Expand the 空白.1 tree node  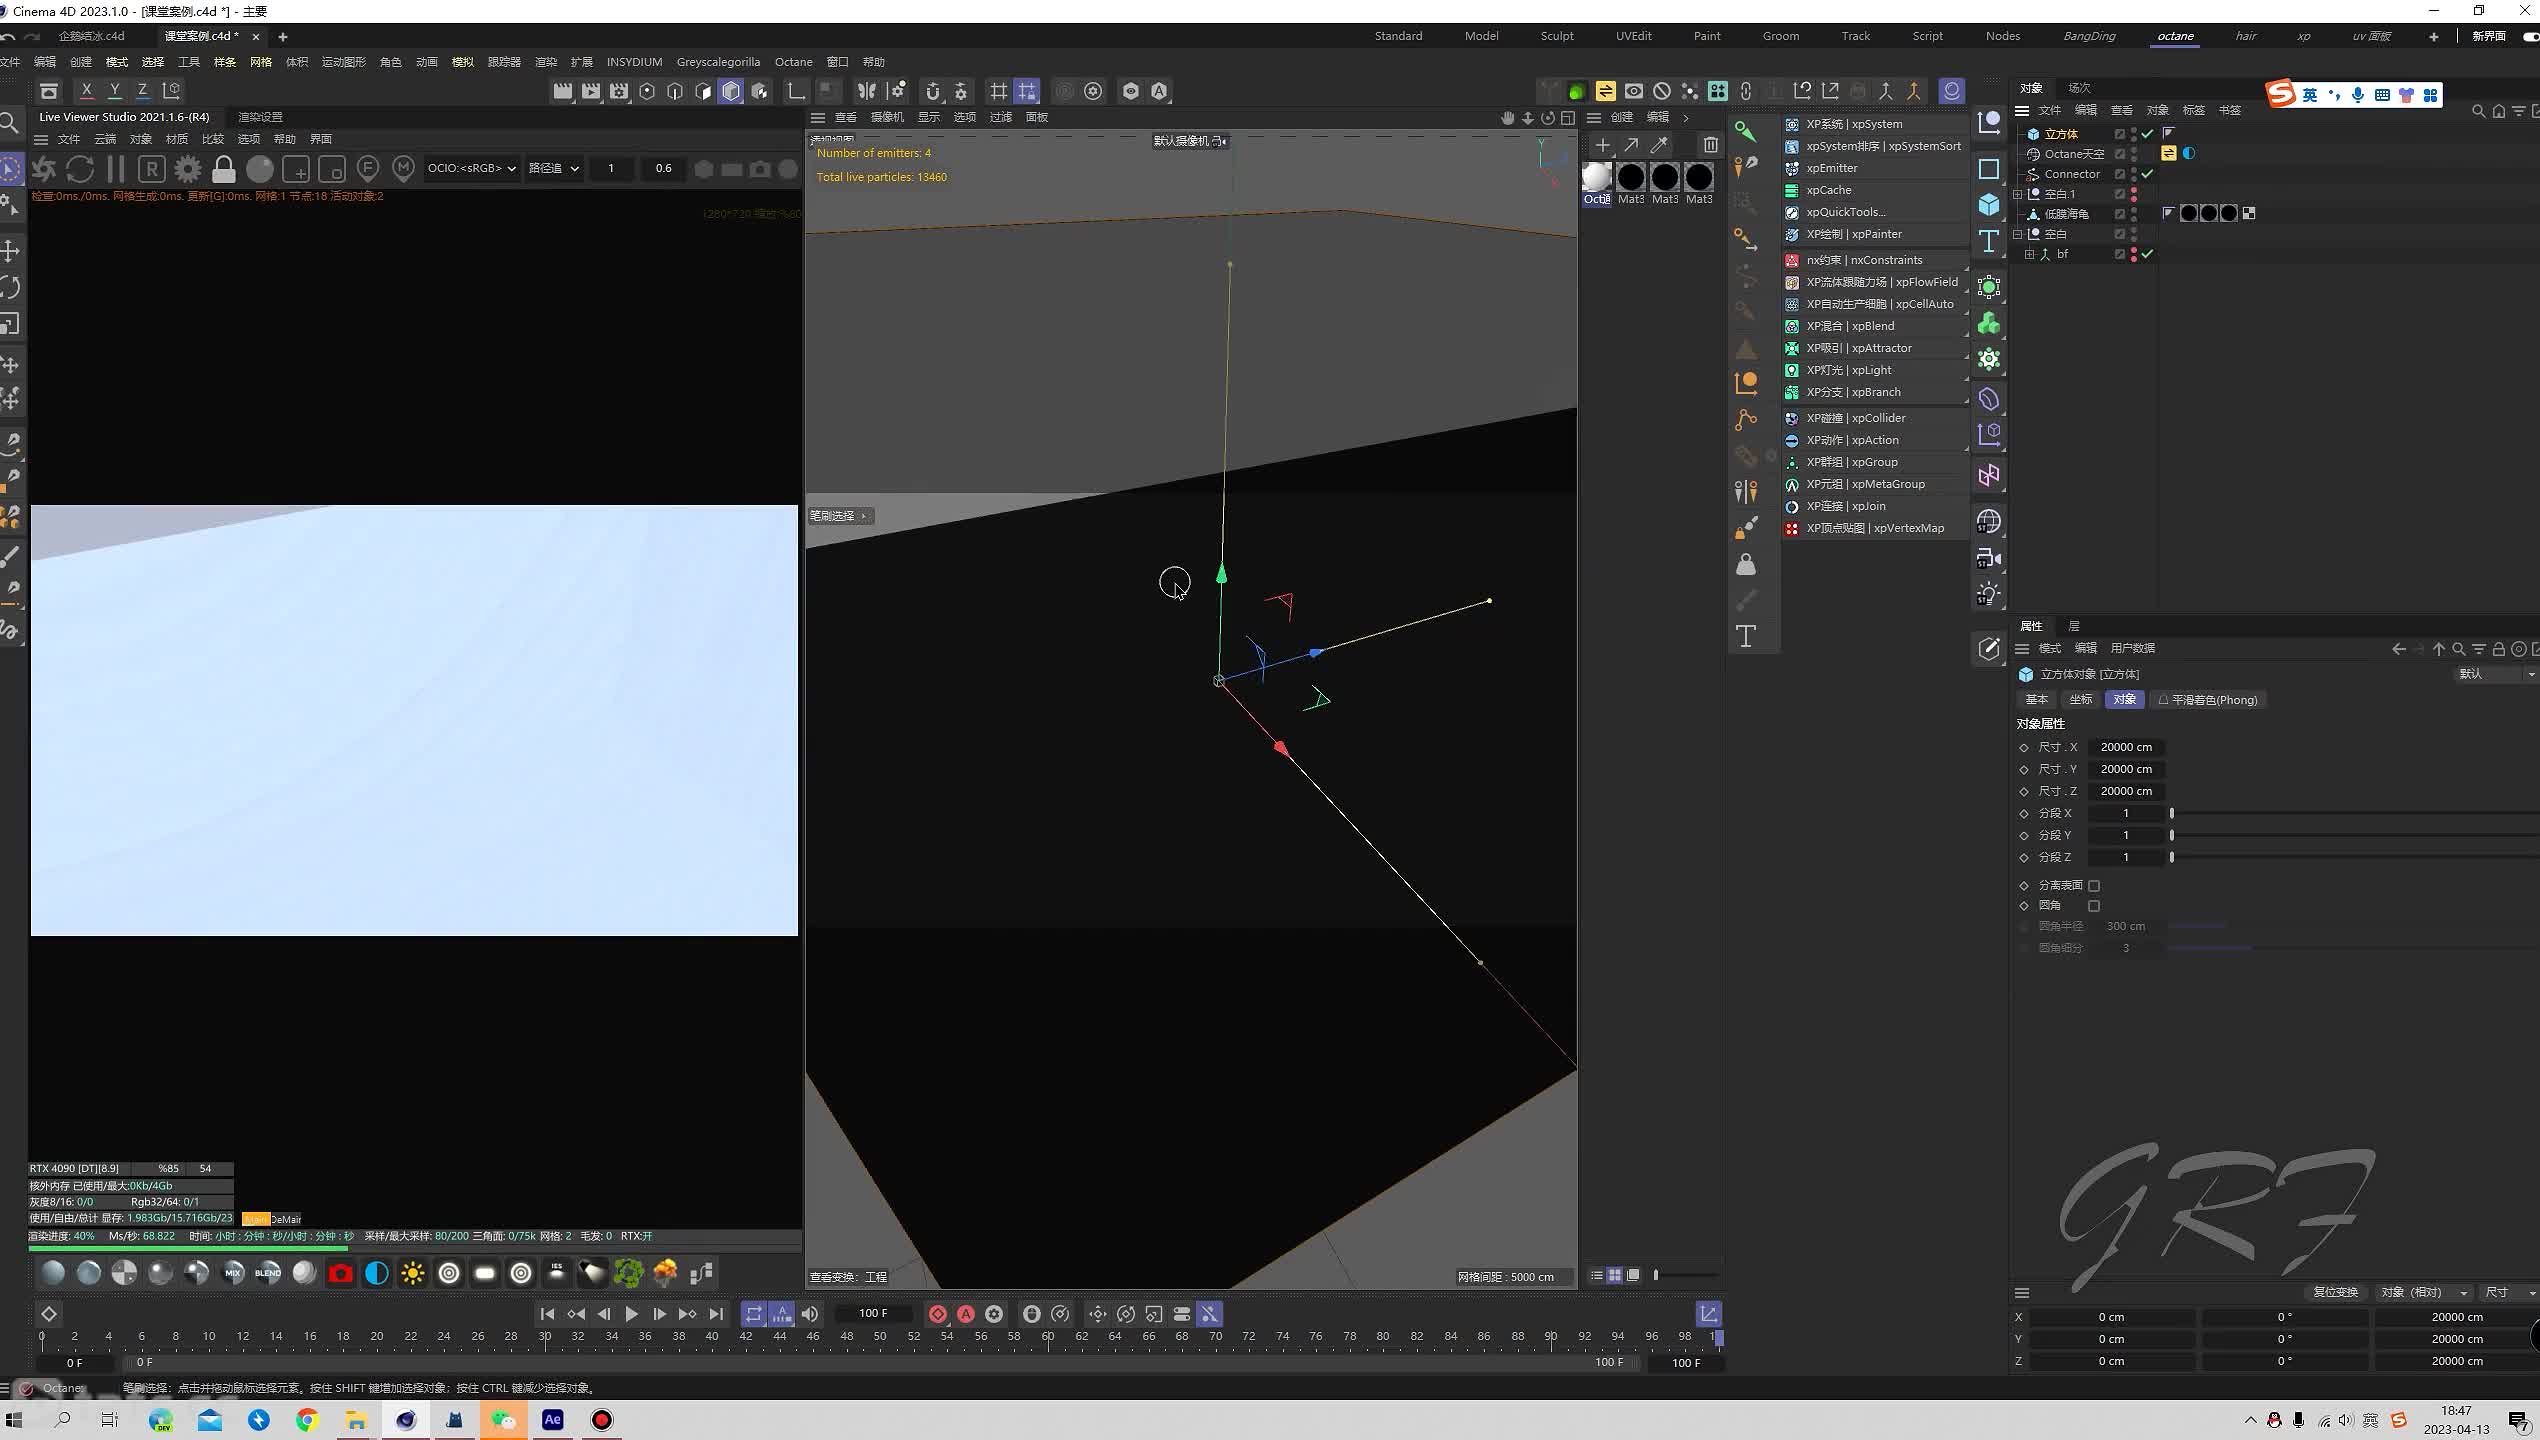[2018, 194]
